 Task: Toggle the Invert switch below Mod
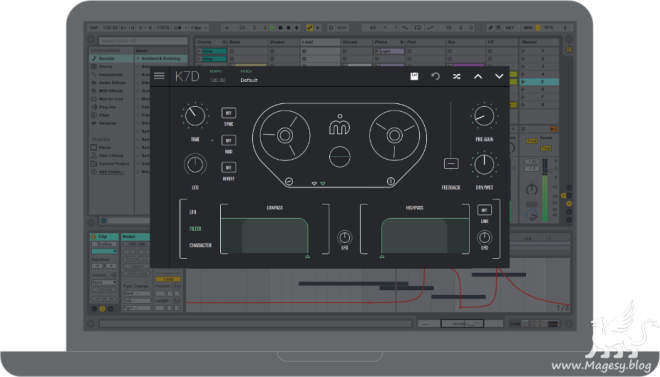pyautogui.click(x=229, y=167)
